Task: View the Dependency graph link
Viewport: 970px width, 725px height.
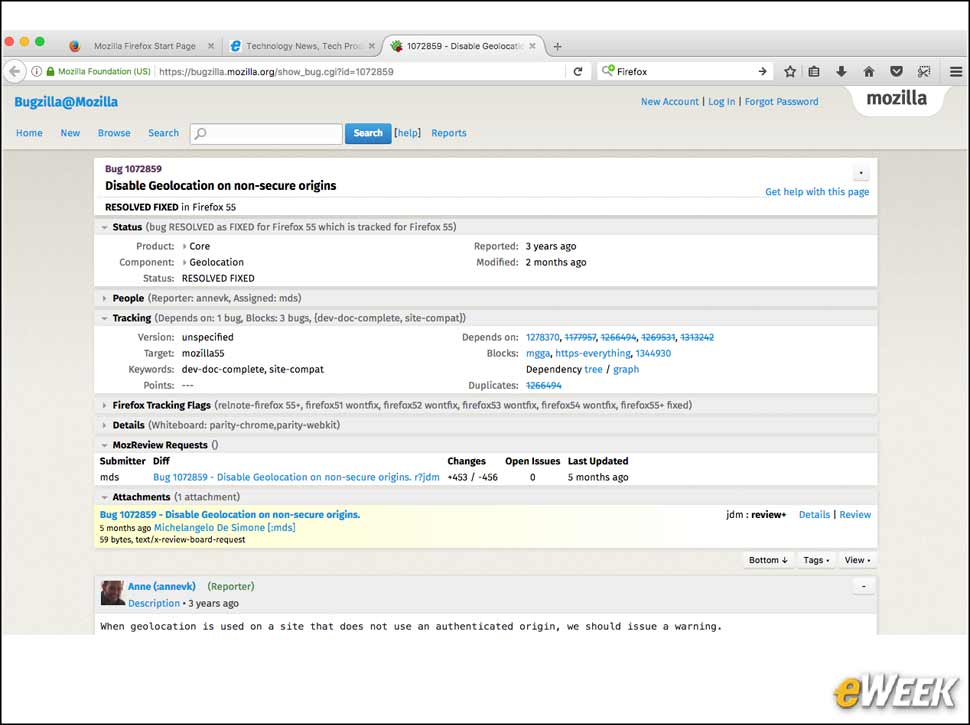Action: [626, 369]
